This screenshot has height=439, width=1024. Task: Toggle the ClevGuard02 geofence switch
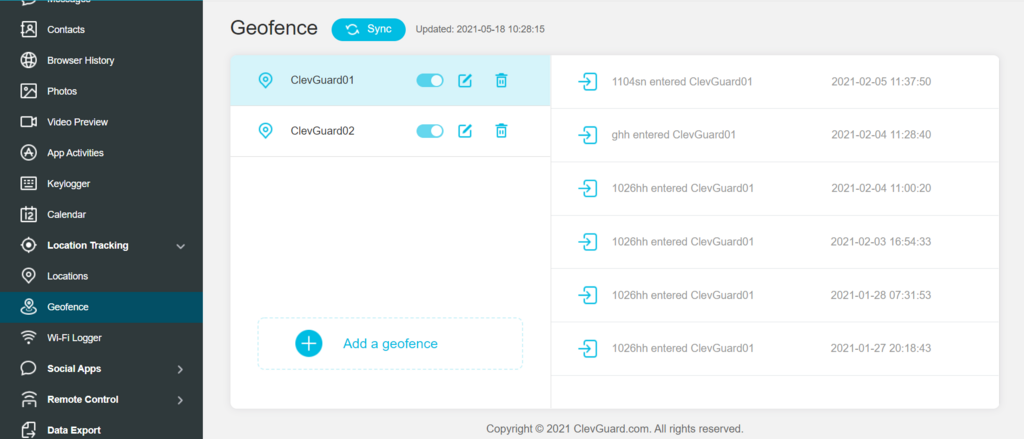coord(430,131)
